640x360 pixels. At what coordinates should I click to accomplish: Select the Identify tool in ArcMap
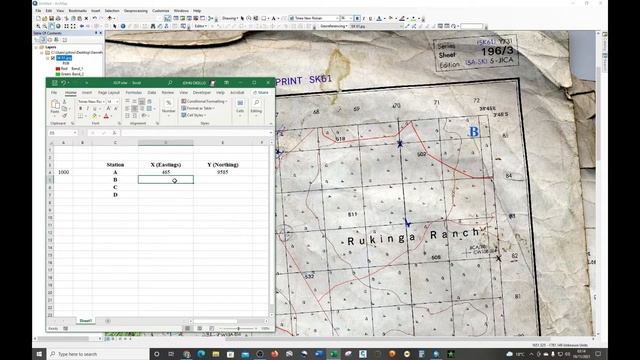click(x=123, y=26)
